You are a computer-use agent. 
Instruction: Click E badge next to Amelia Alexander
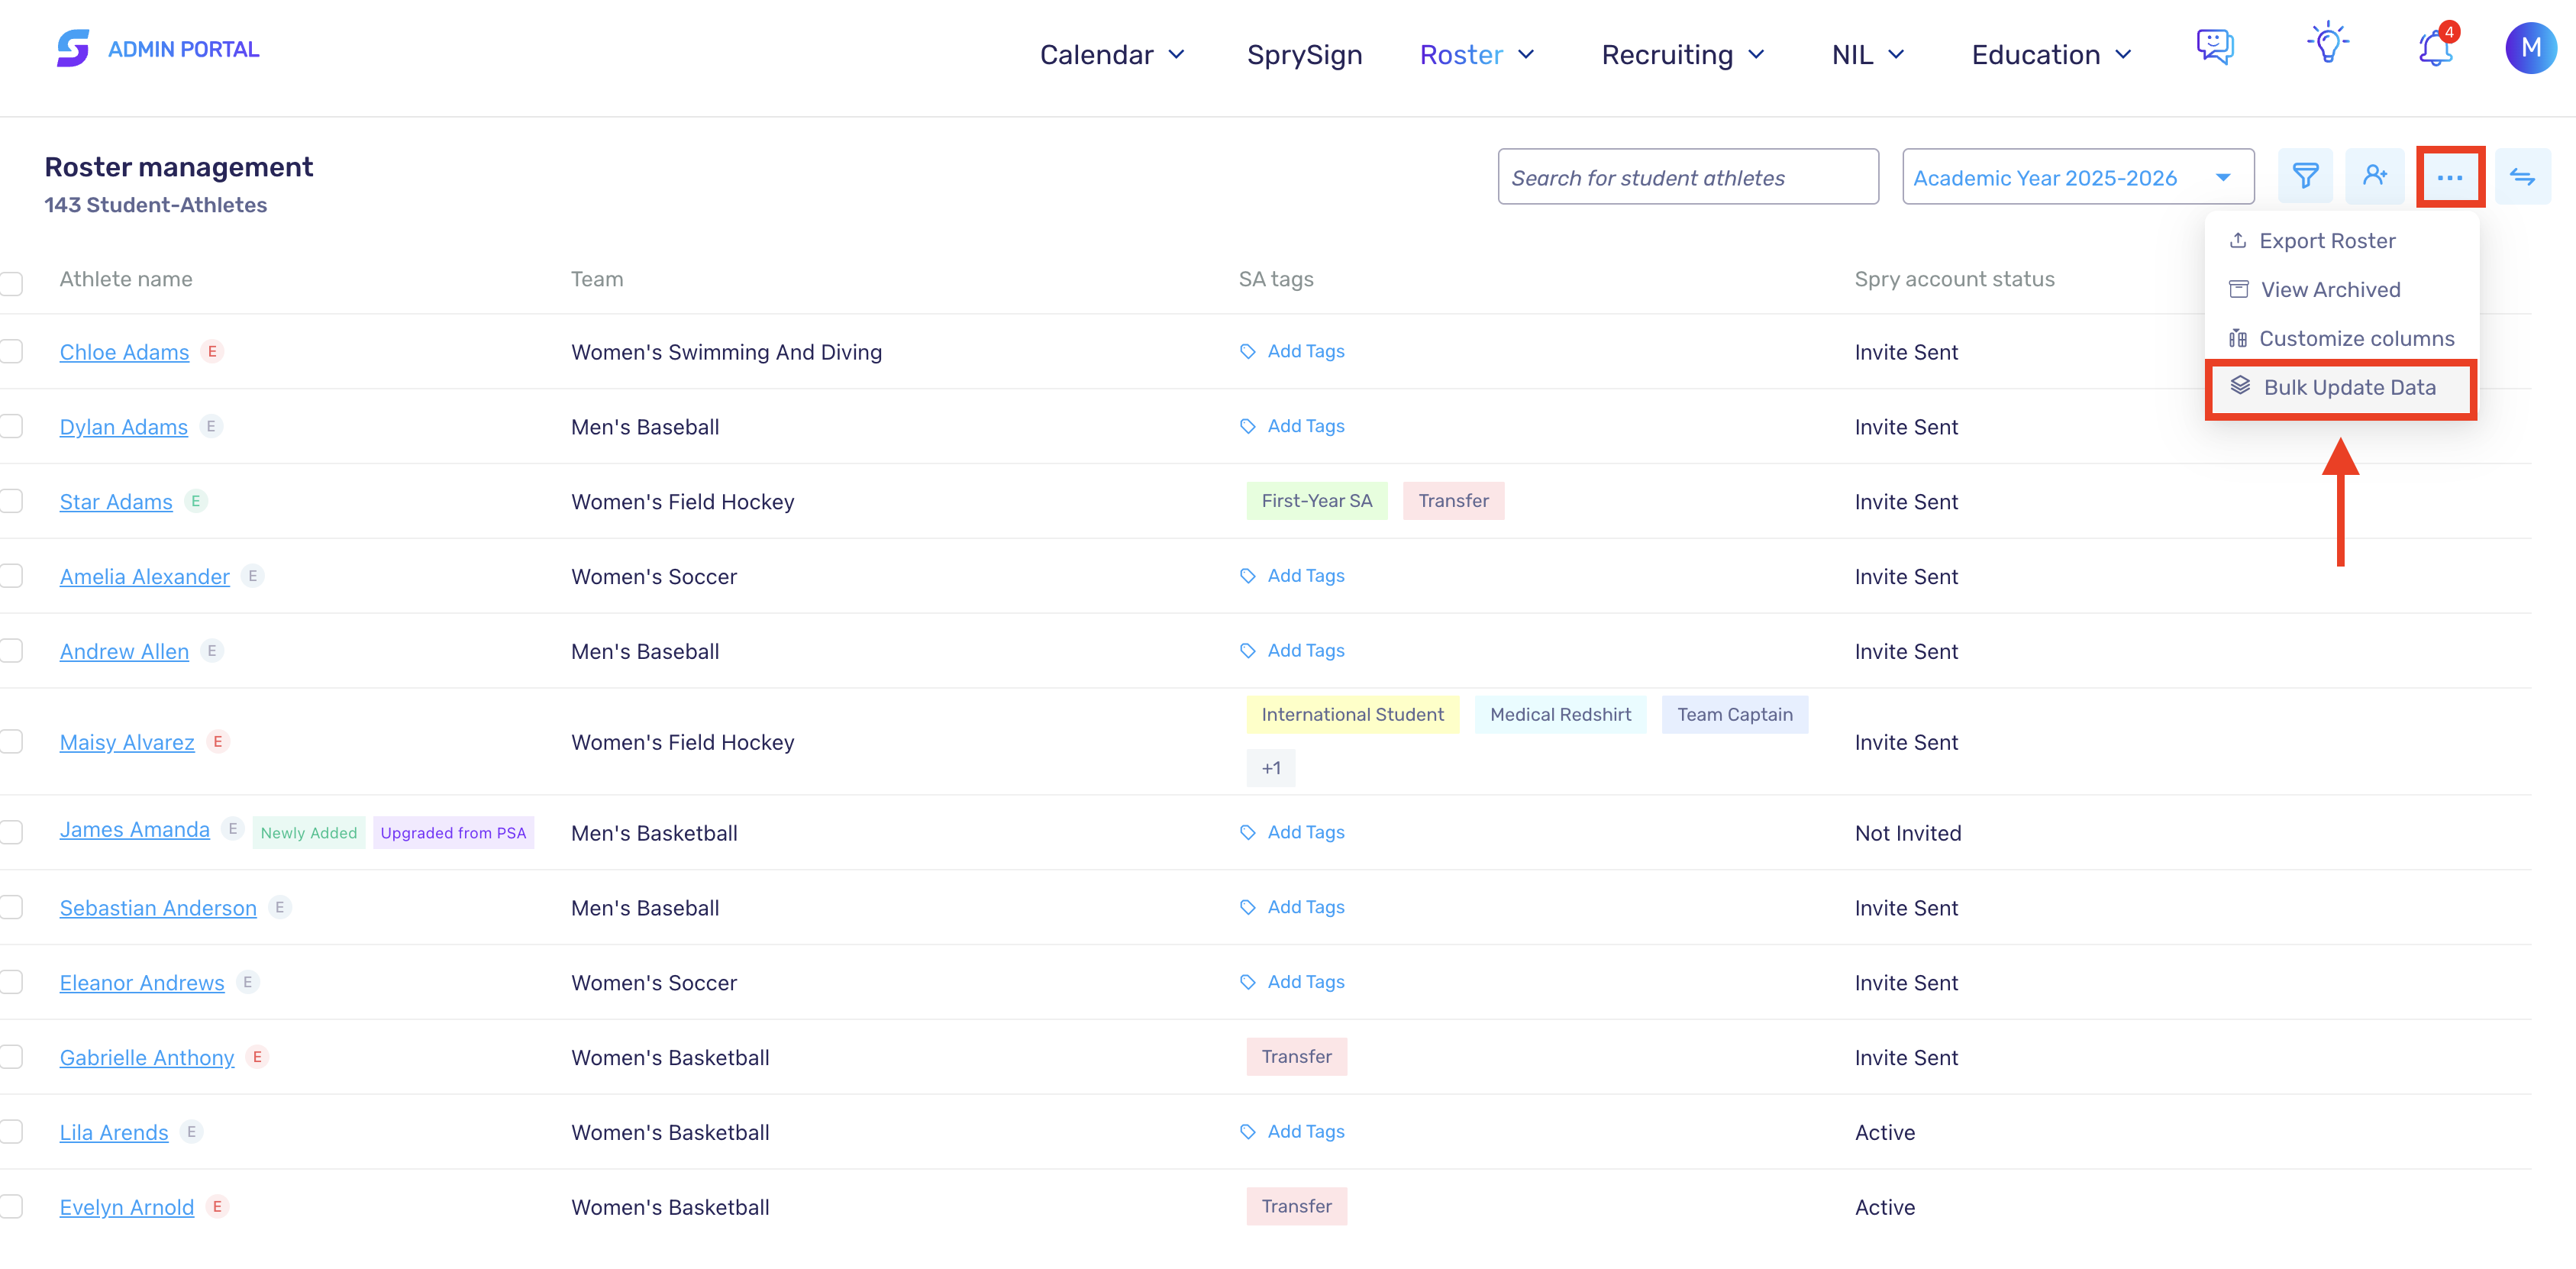click(253, 576)
